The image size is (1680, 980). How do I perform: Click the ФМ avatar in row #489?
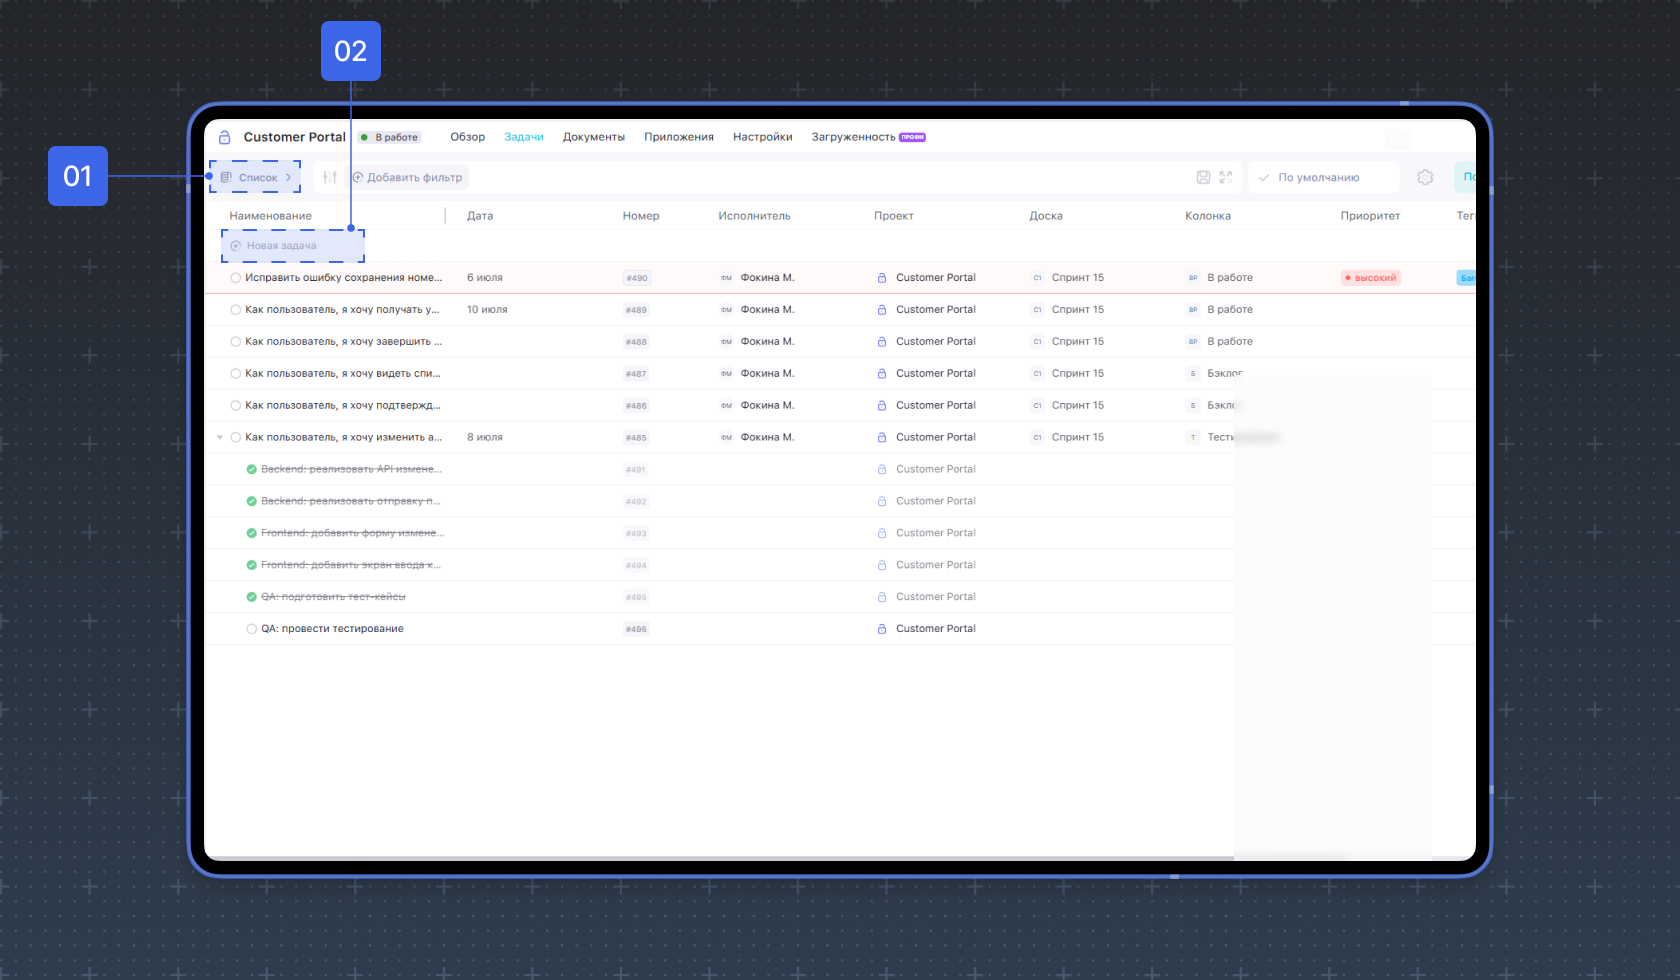pyautogui.click(x=727, y=310)
